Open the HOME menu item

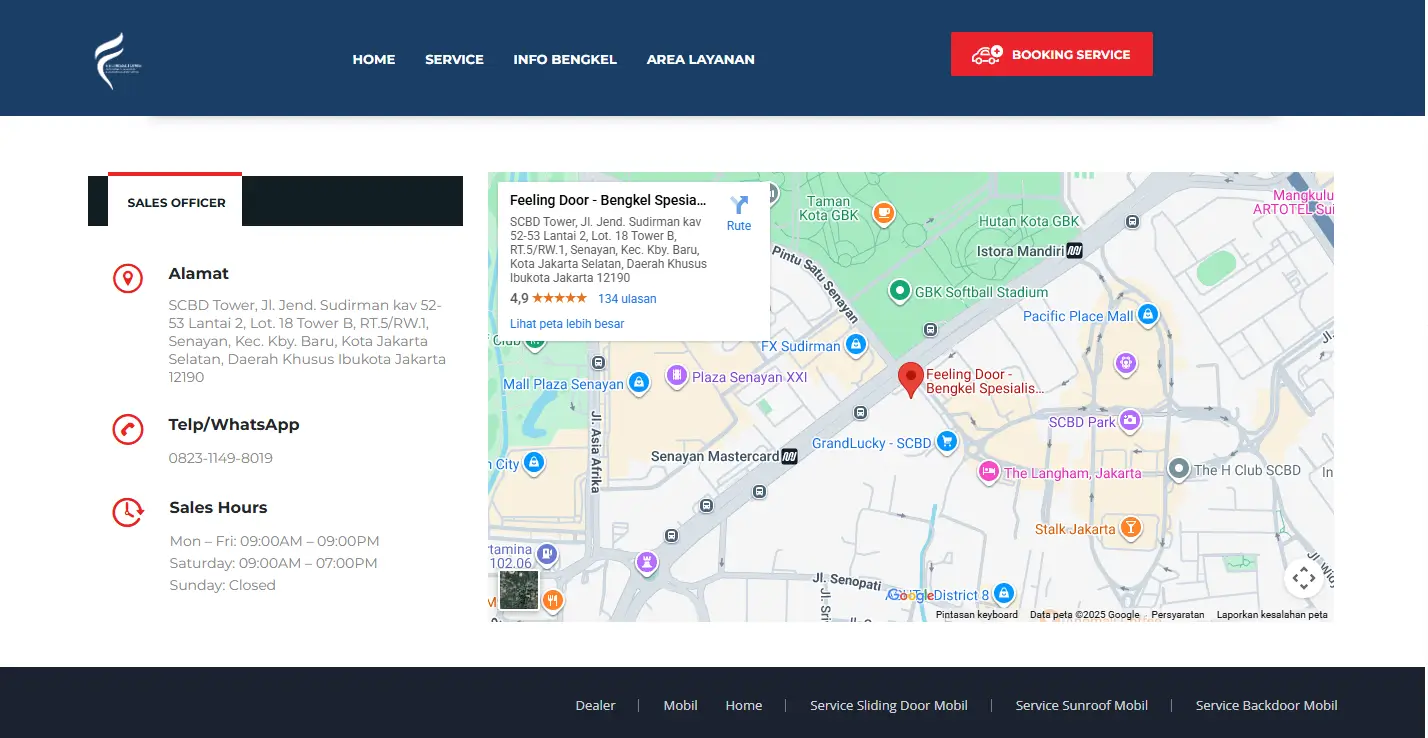click(374, 59)
